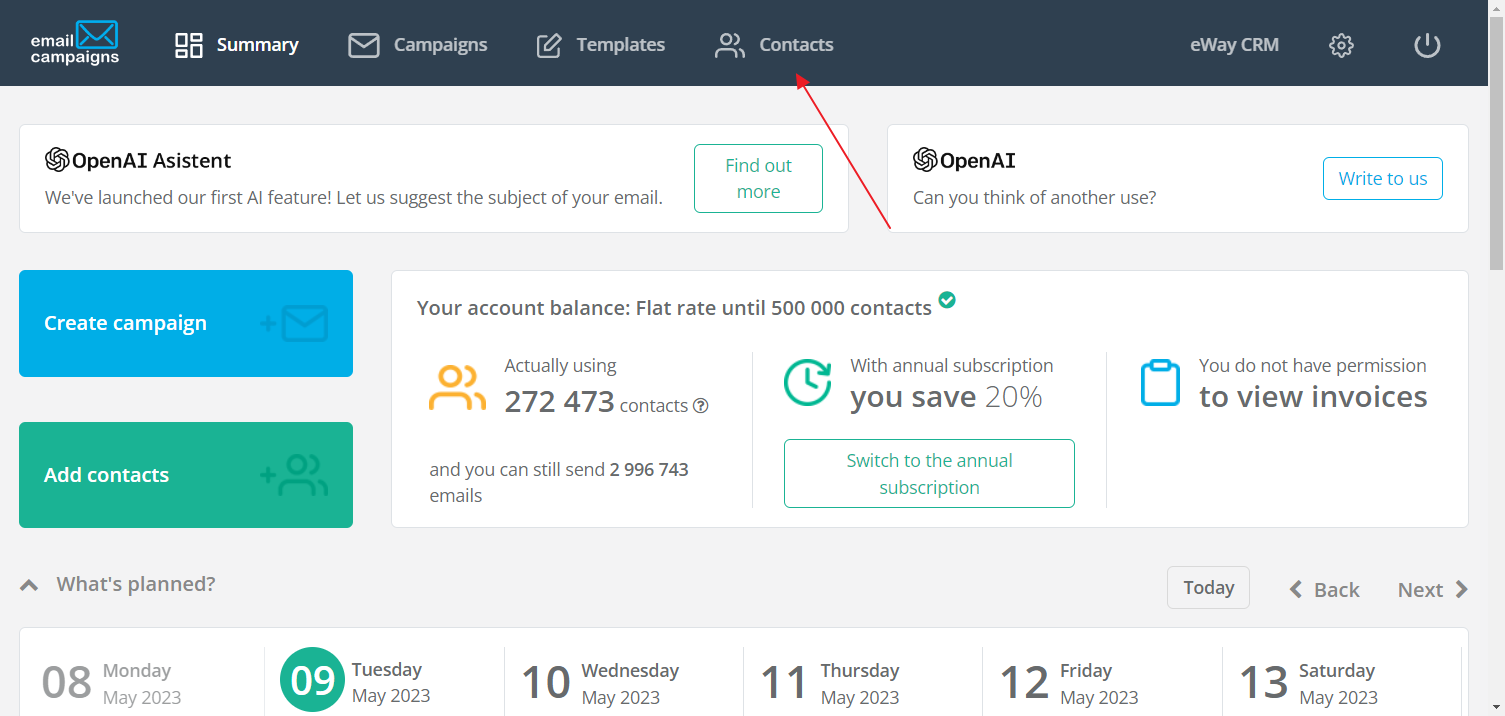Click the 'to view invoices' text

(1313, 397)
